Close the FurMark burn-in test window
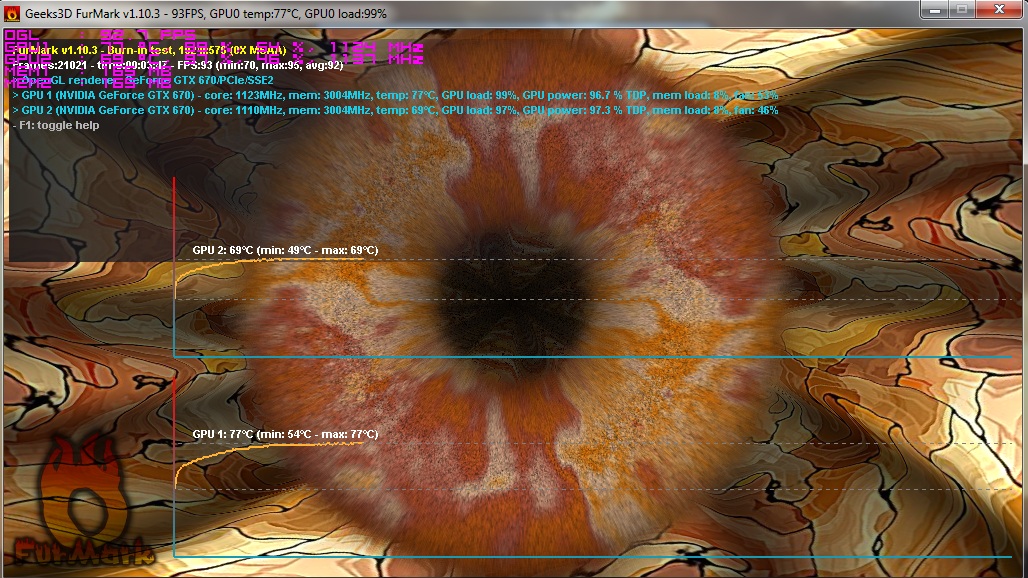The image size is (1028, 578). point(999,10)
